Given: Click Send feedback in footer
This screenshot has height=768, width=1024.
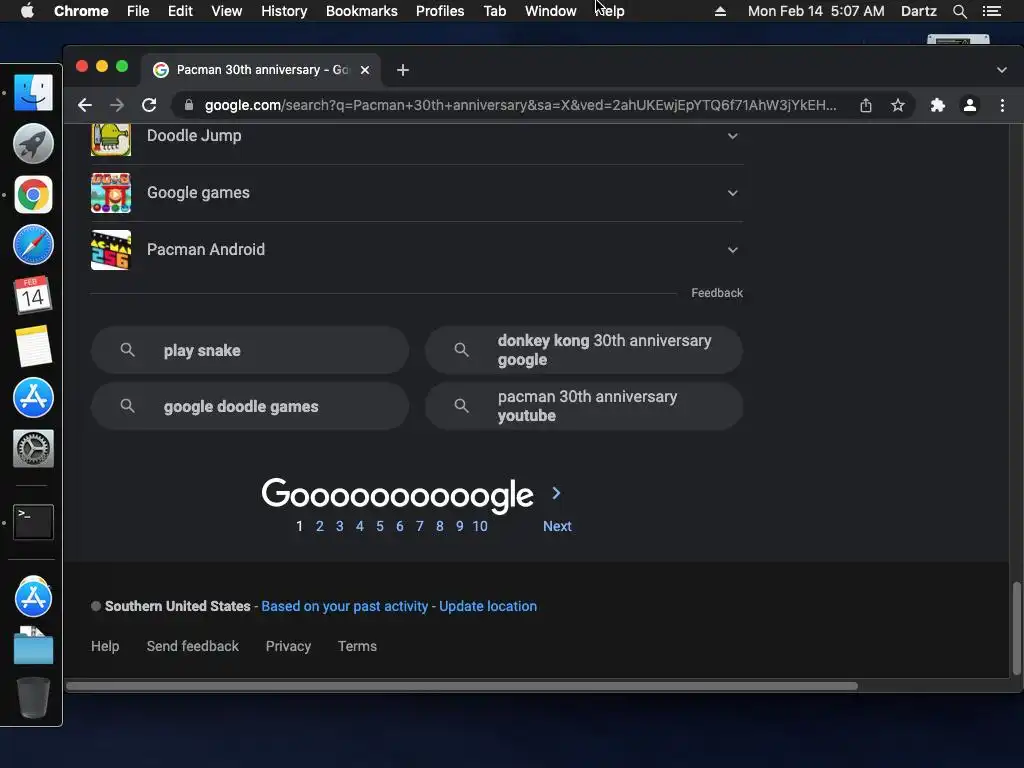Looking at the screenshot, I should coord(193,646).
